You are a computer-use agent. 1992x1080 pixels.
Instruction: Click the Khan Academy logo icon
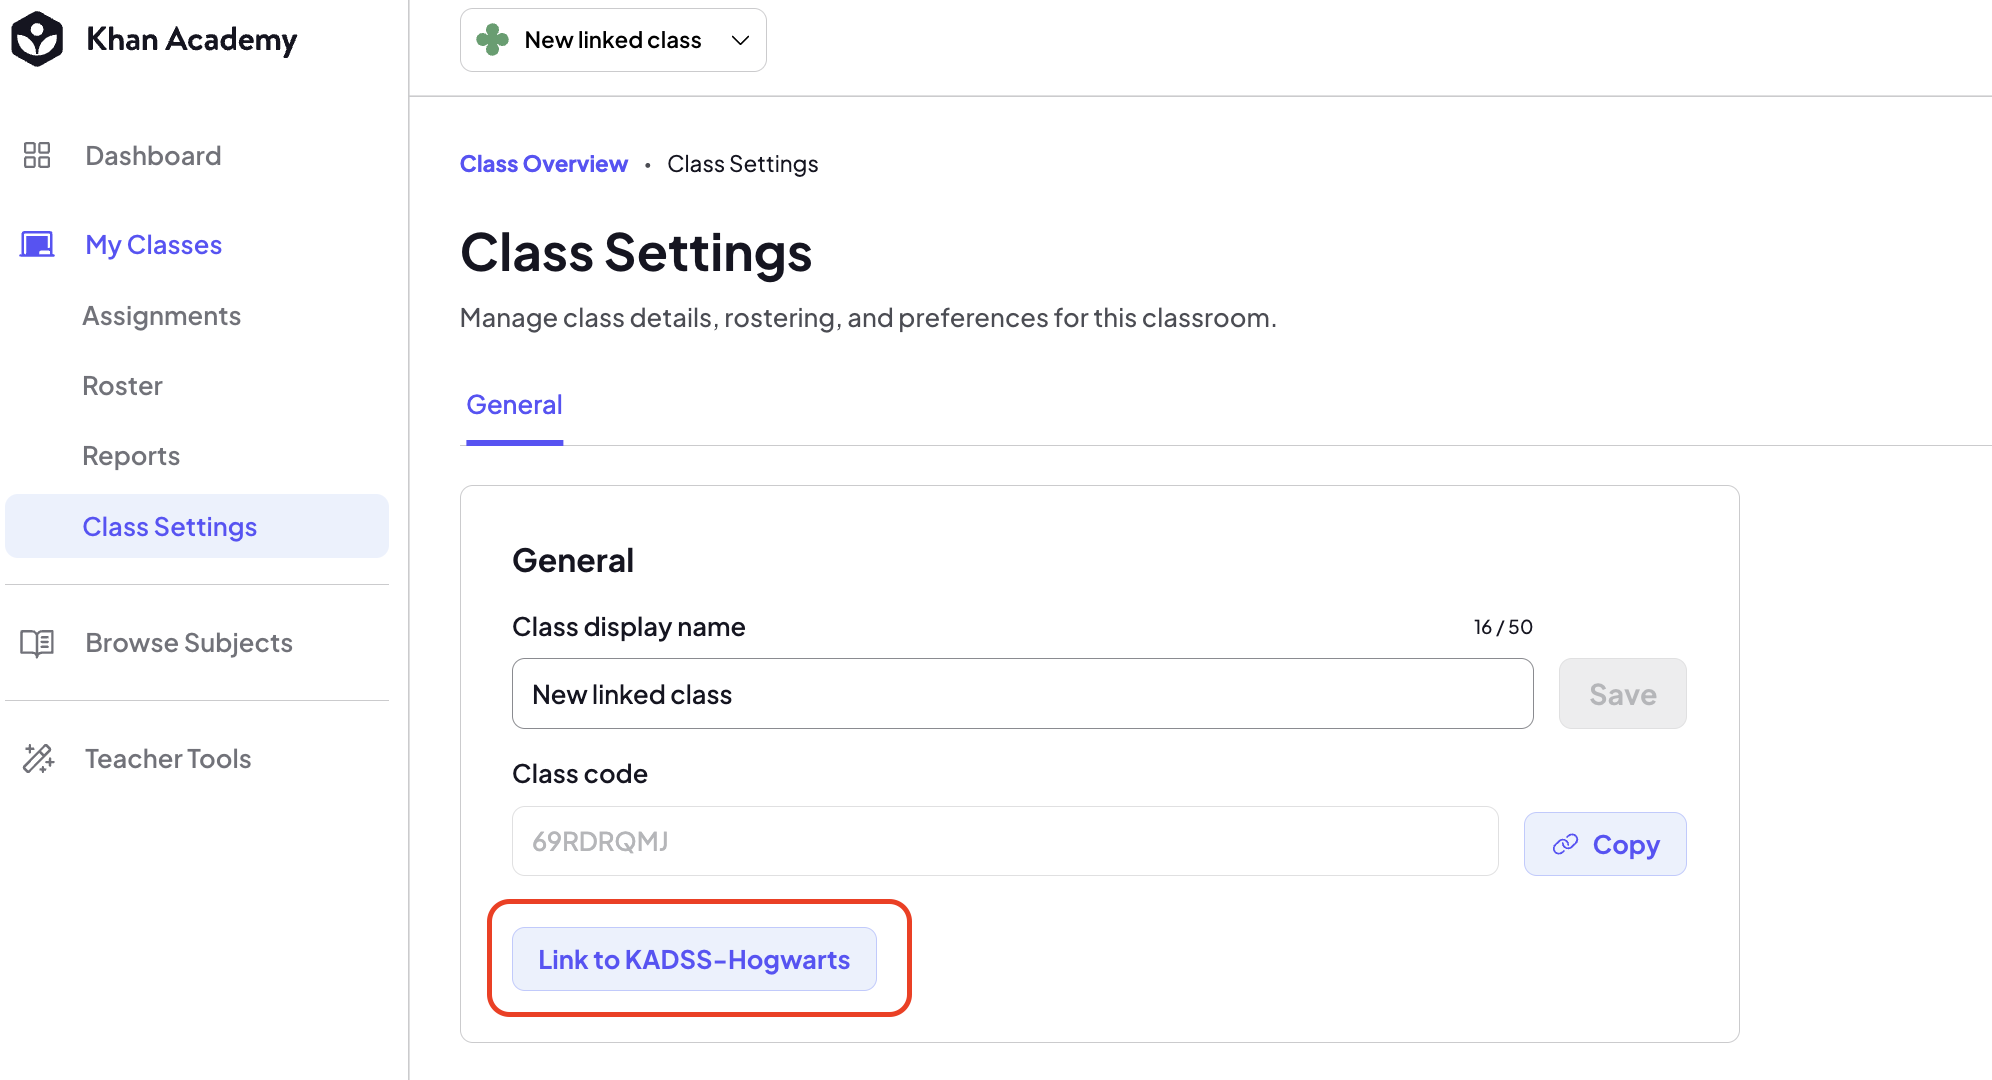coord(37,39)
